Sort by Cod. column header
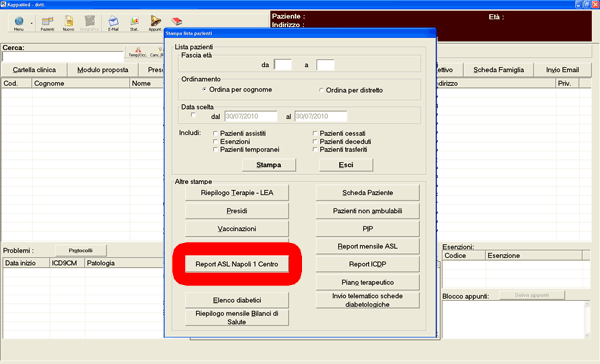The width and height of the screenshot is (600, 364). (x=16, y=83)
